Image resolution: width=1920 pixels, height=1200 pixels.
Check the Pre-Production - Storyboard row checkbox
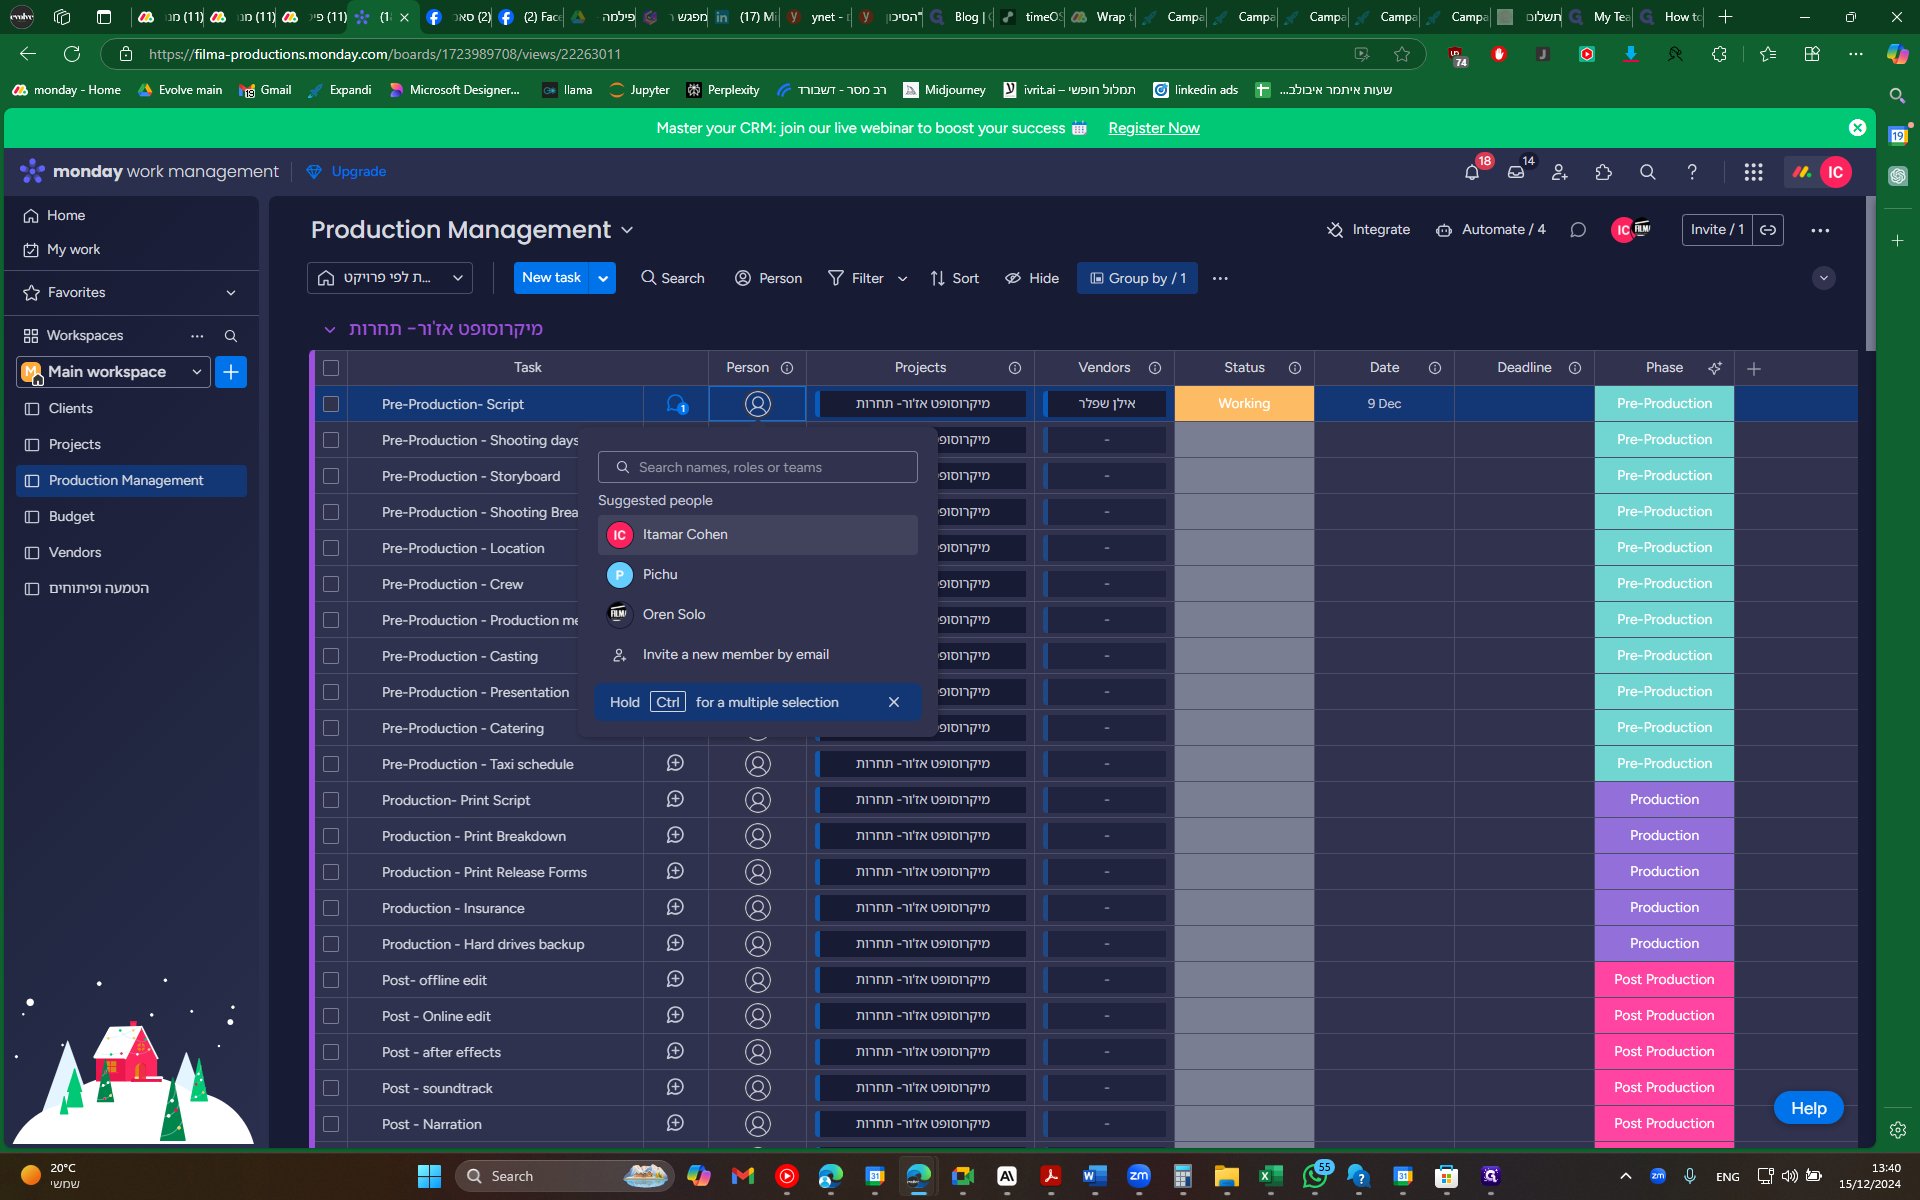[x=331, y=476]
